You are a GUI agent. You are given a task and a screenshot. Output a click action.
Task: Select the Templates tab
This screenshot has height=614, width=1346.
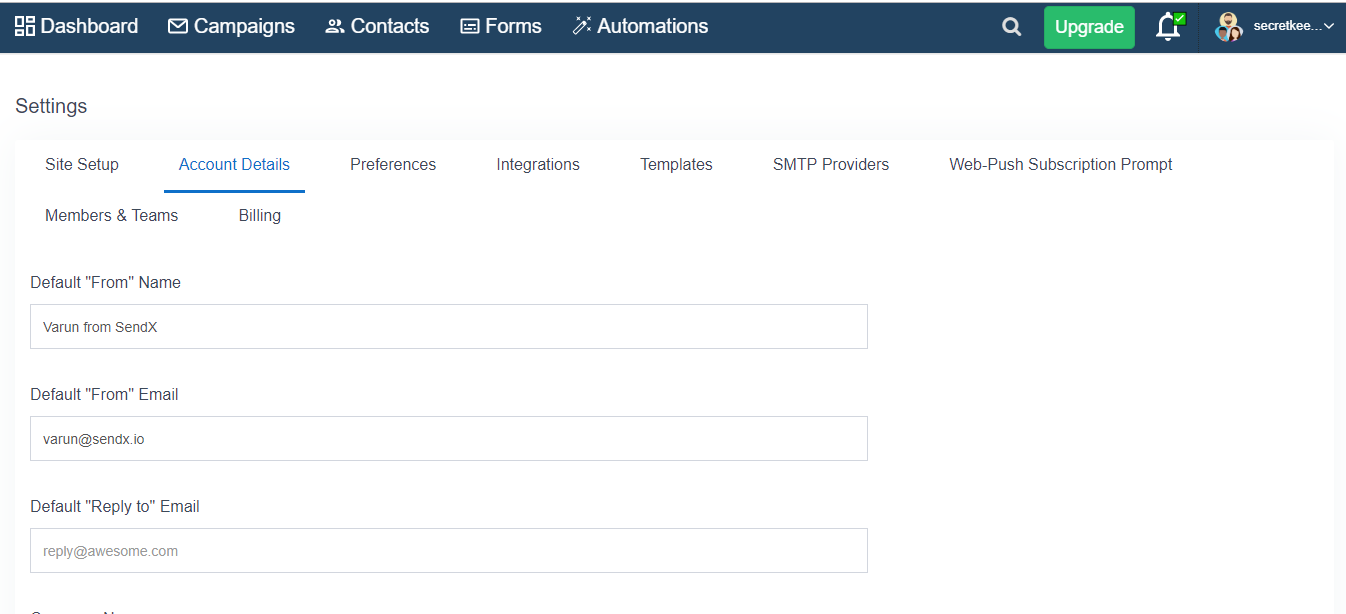(x=676, y=165)
